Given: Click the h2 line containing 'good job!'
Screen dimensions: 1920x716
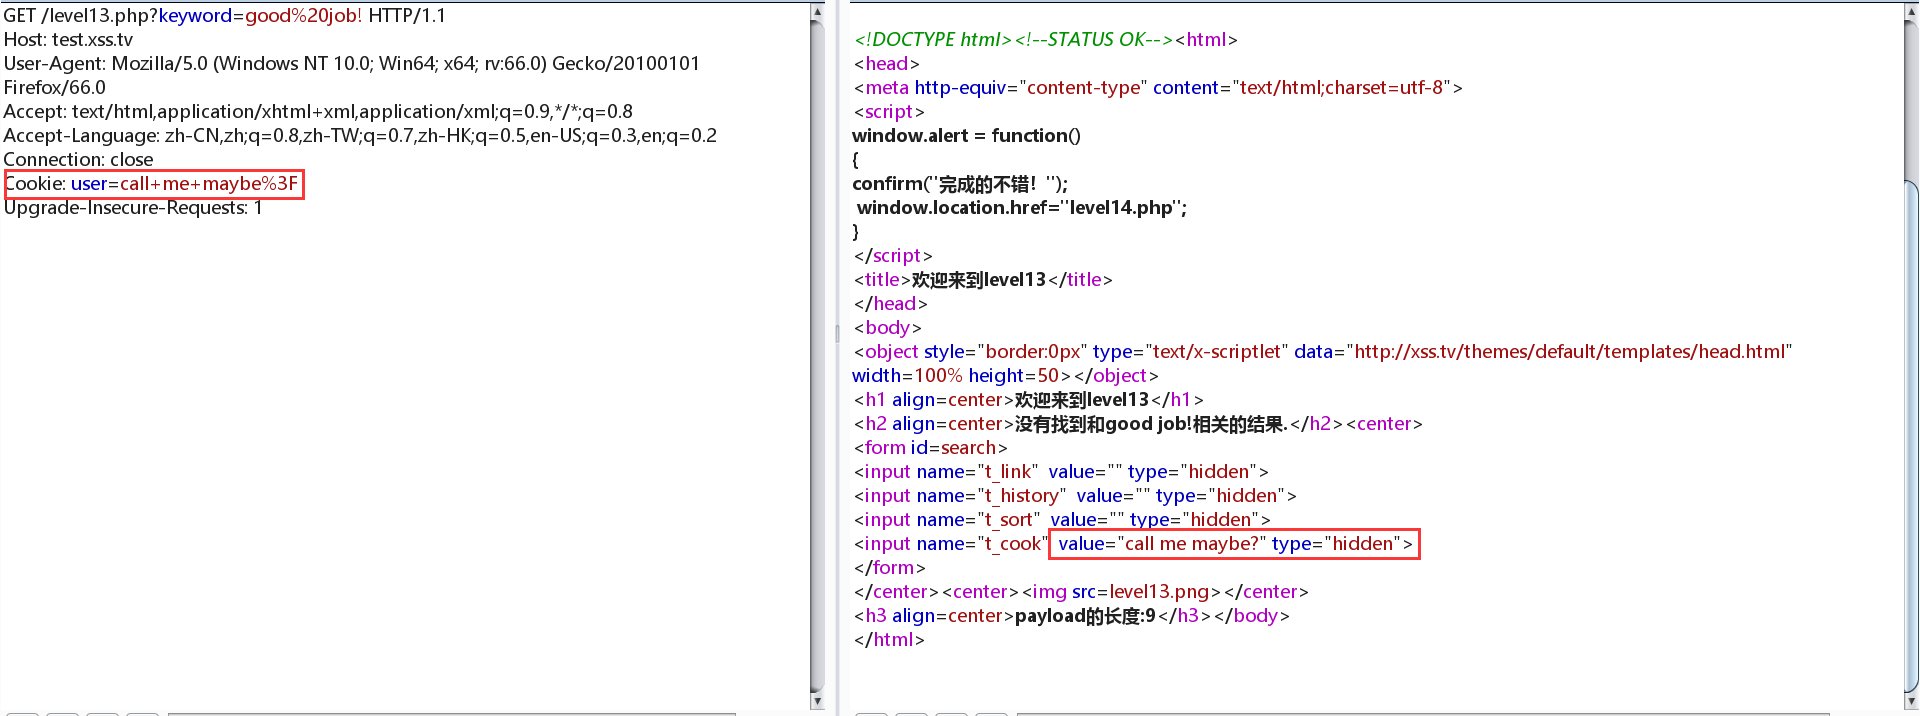Looking at the screenshot, I should point(1138,424).
